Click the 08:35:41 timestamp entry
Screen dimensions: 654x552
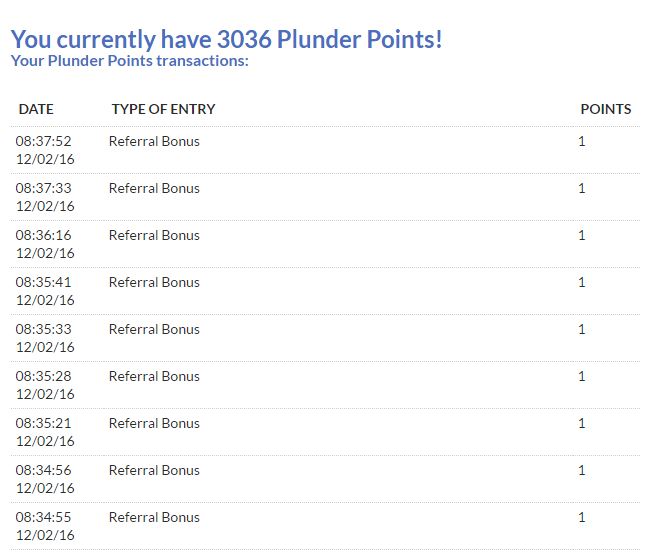pyautogui.click(x=44, y=283)
